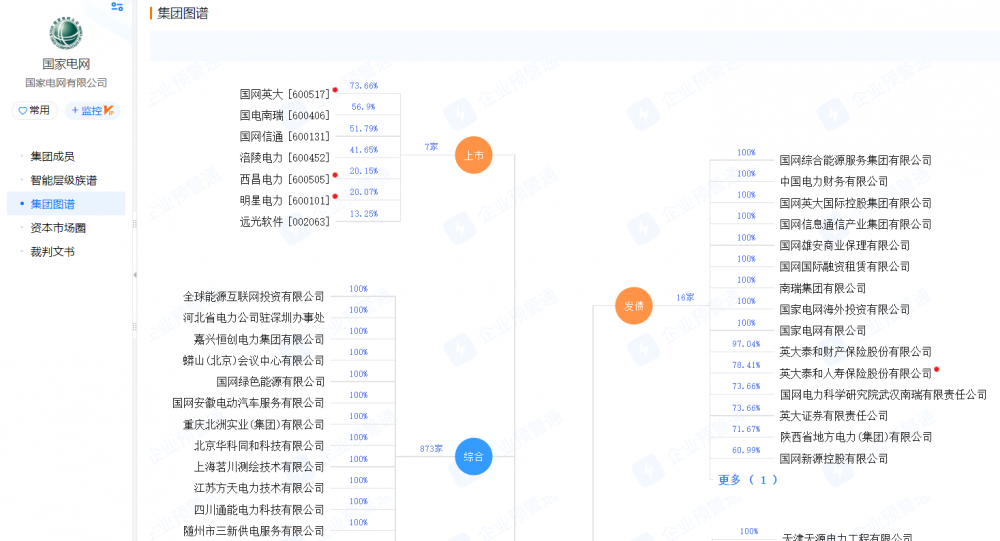Image resolution: width=1000 pixels, height=541 pixels.
Task: Open the settings toggle icon above logo
Action: pyautogui.click(x=117, y=6)
